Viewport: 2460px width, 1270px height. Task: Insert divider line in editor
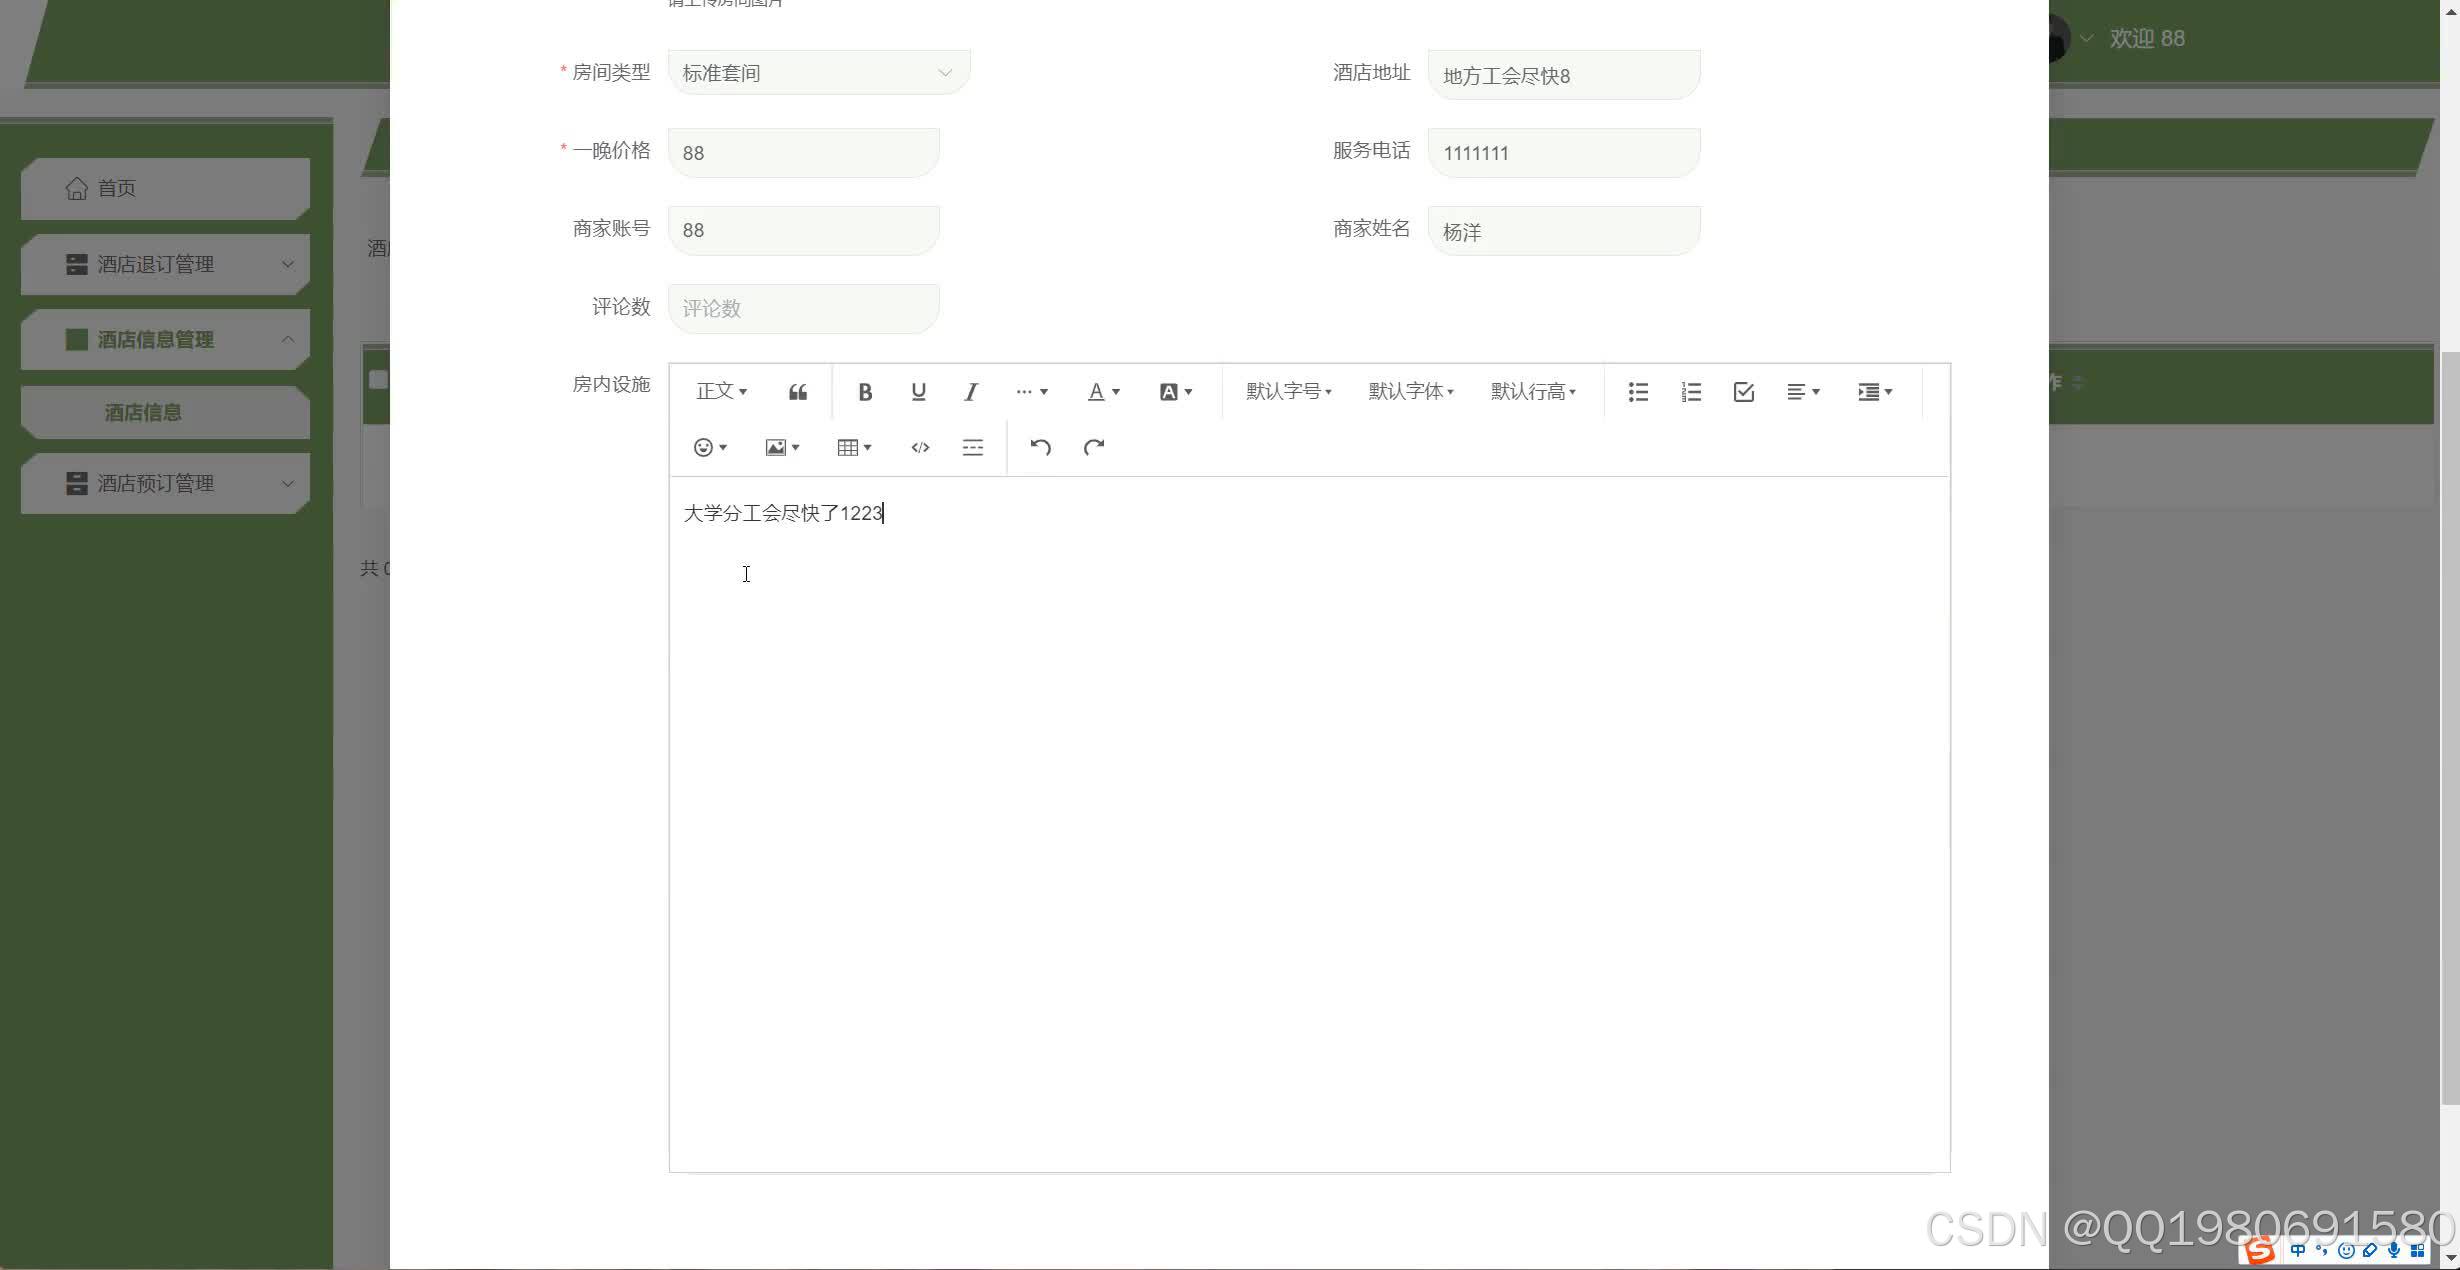[x=972, y=447]
